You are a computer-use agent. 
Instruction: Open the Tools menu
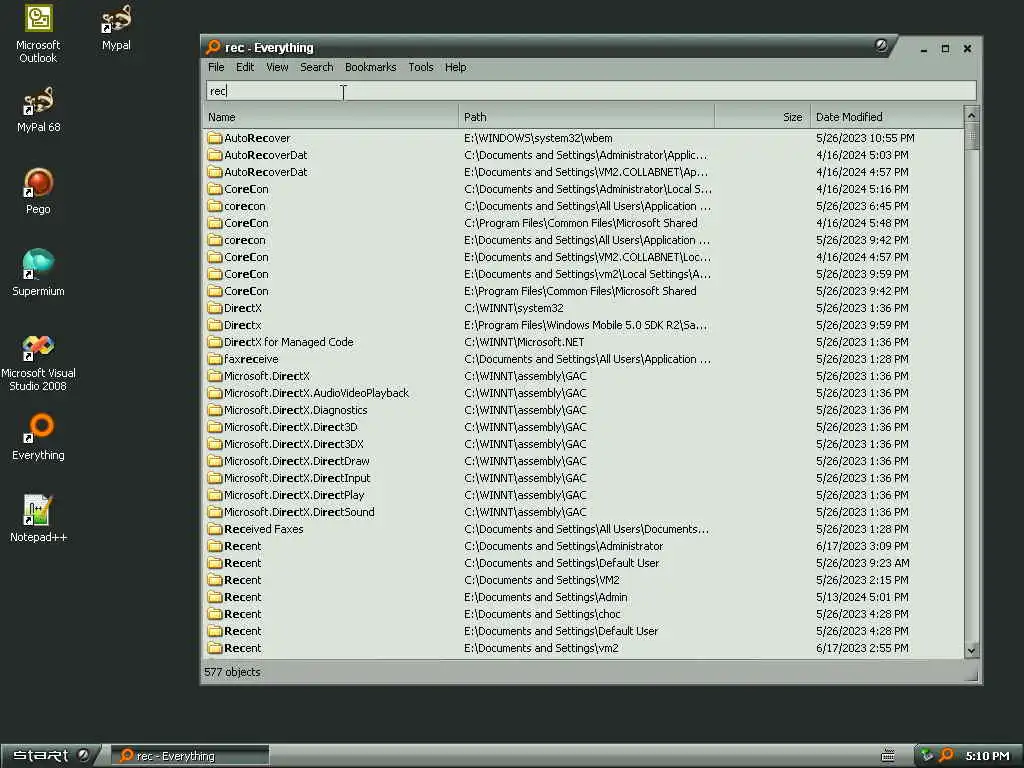click(x=421, y=67)
